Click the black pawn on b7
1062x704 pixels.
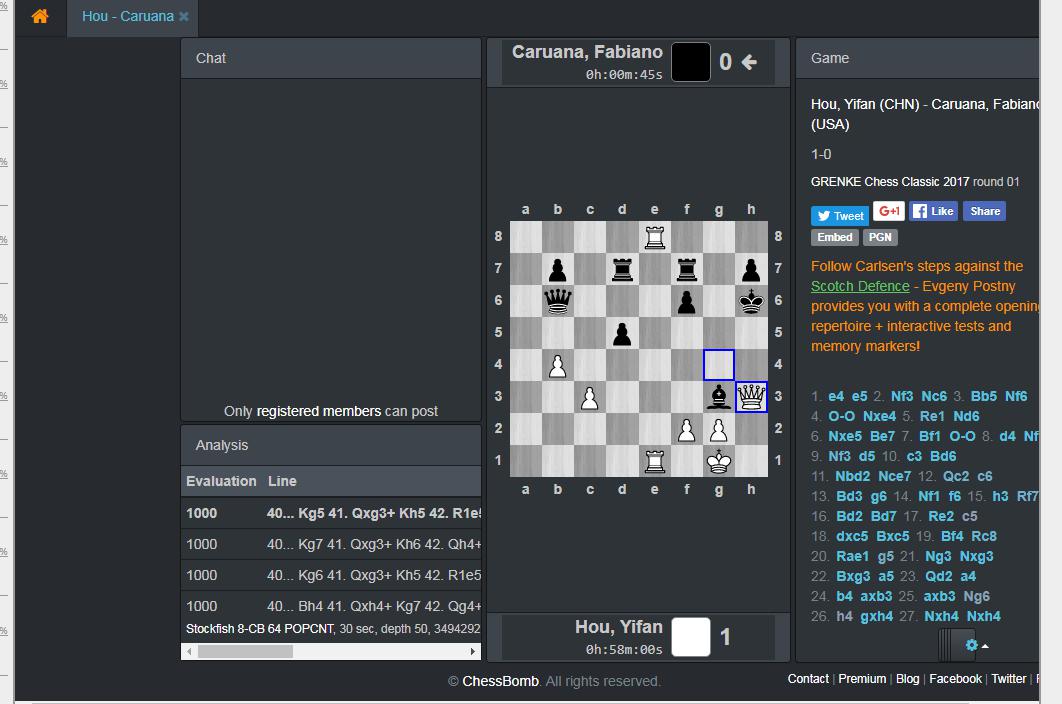pos(557,269)
